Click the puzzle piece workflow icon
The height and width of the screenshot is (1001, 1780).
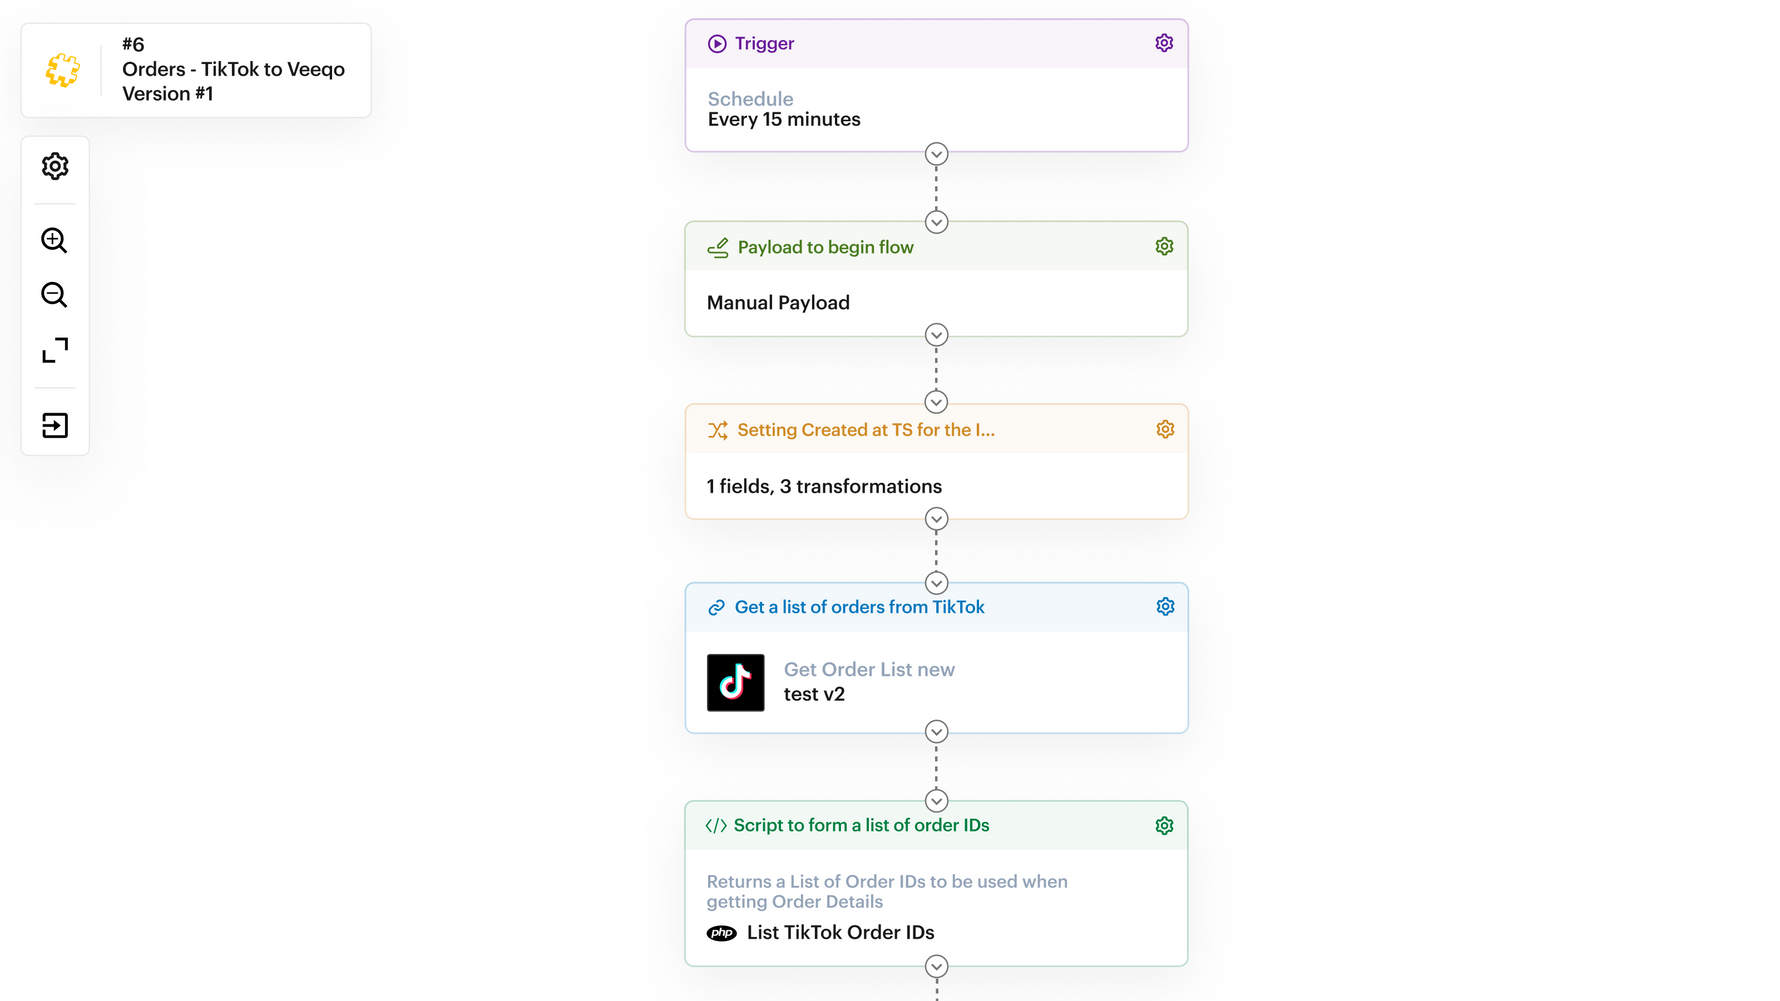62,70
